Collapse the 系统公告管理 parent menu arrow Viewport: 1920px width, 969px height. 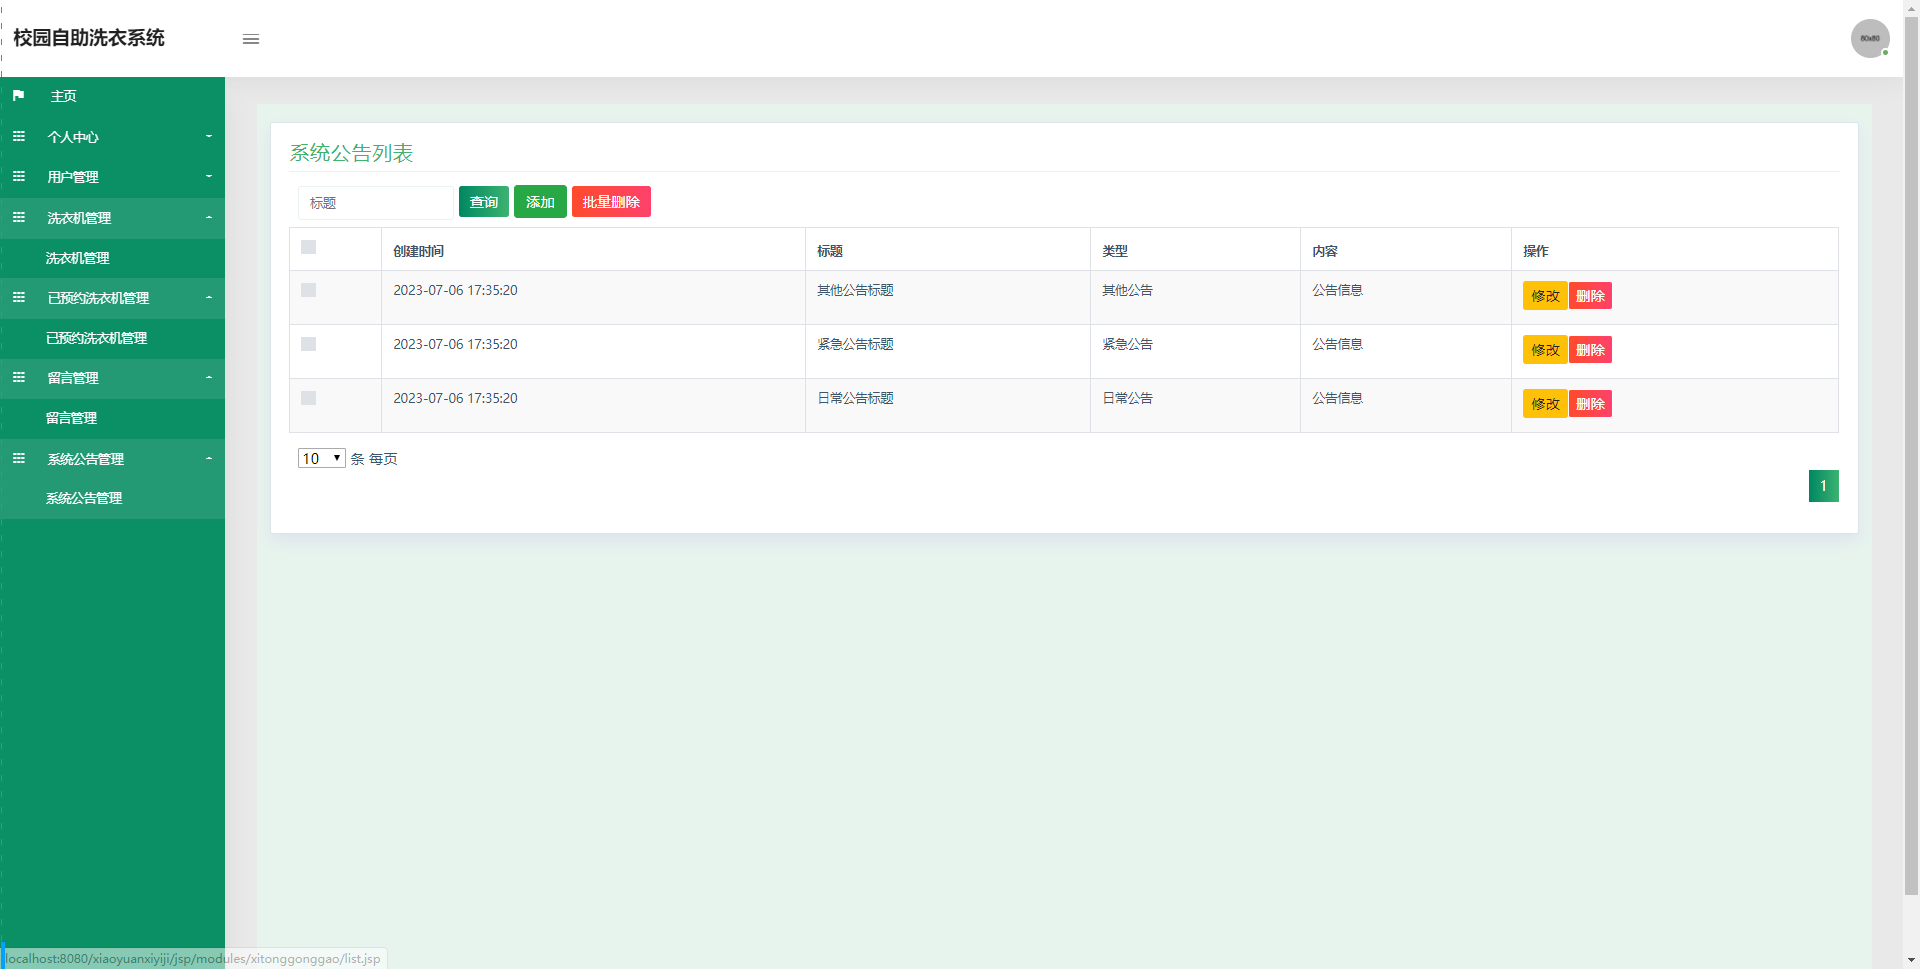(x=209, y=458)
